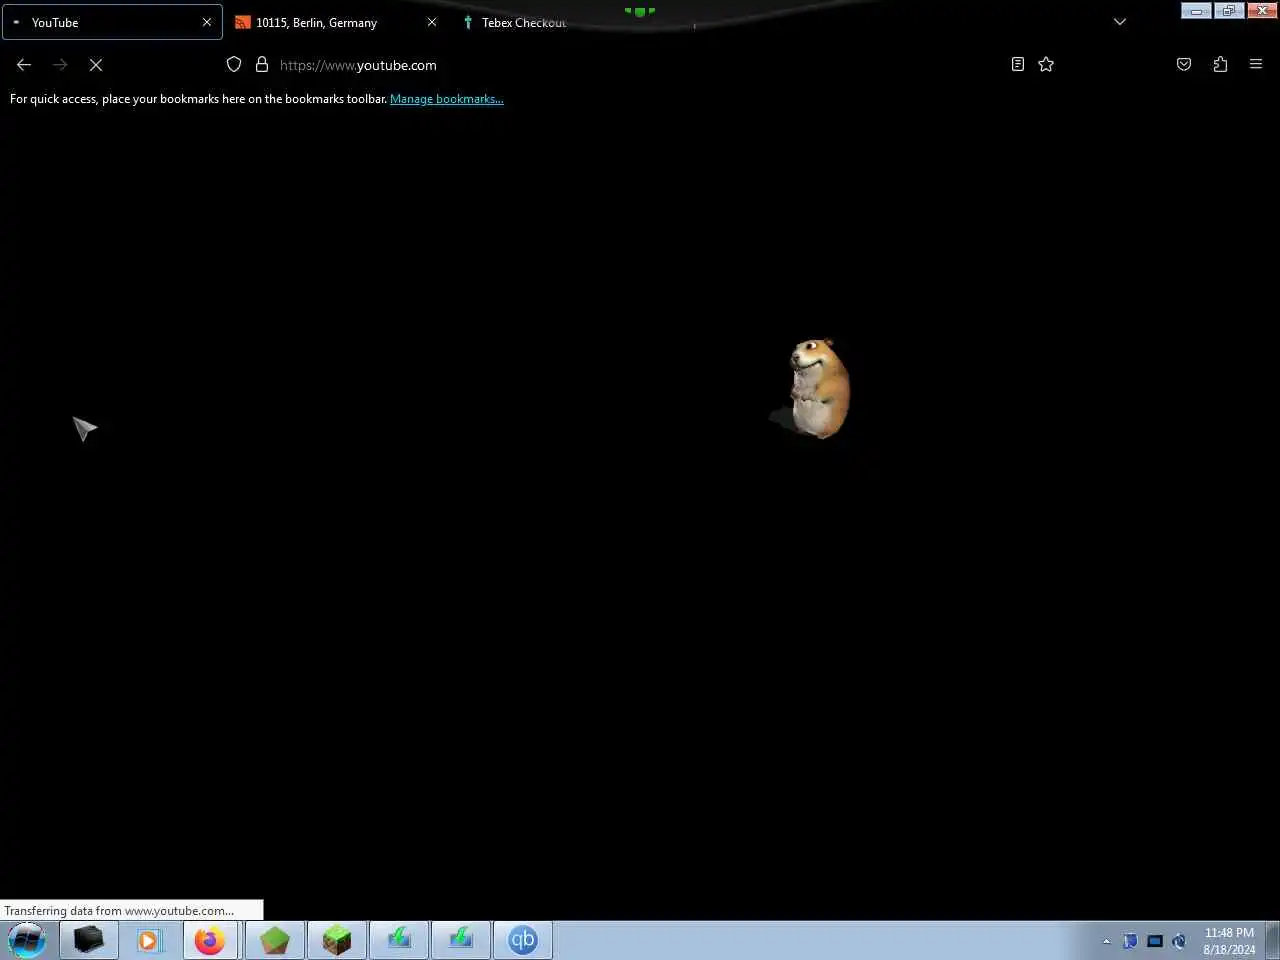
Task: Restore down the Firefox window
Action: [x=1228, y=11]
